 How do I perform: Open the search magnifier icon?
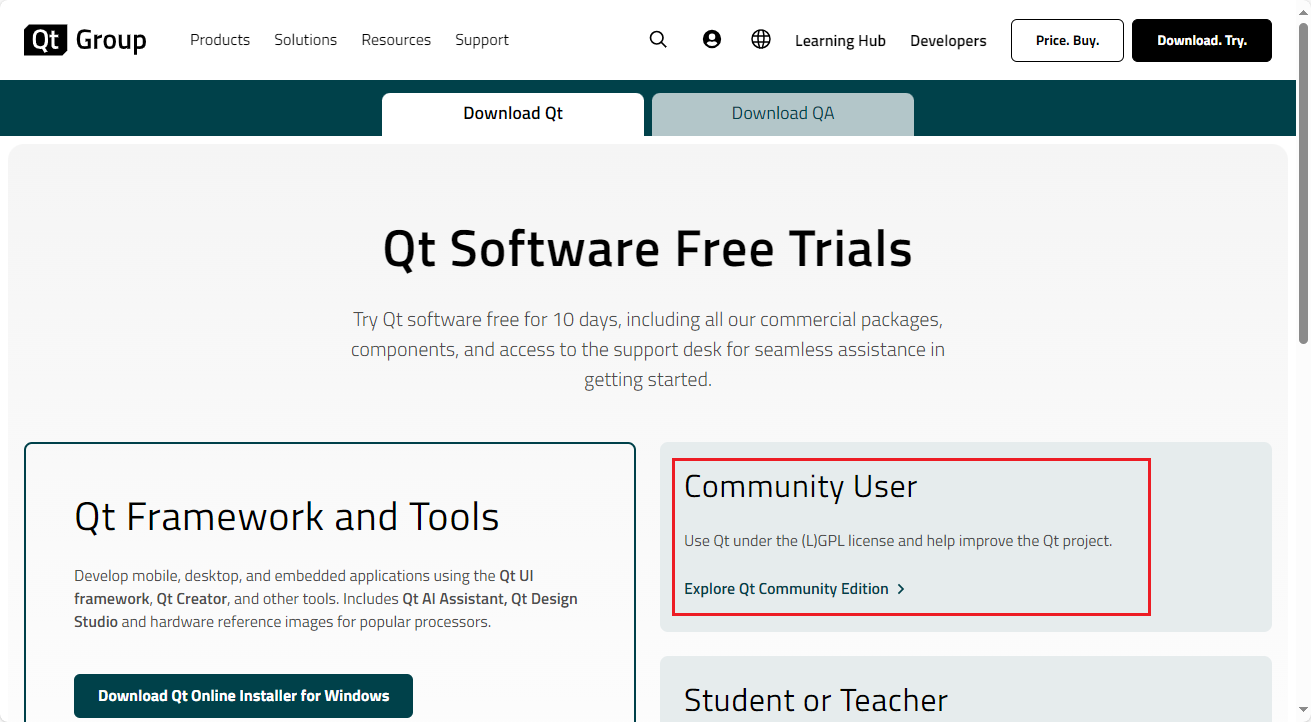pyautogui.click(x=658, y=40)
